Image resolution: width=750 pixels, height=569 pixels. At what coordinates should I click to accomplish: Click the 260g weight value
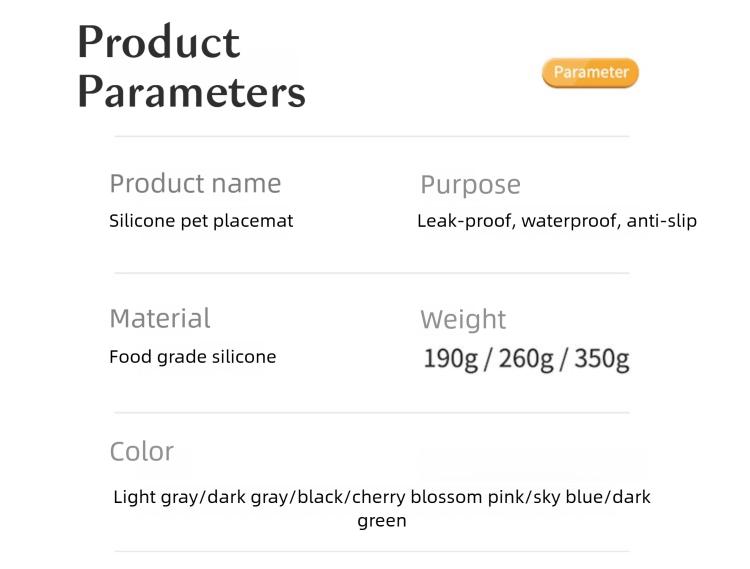[526, 358]
